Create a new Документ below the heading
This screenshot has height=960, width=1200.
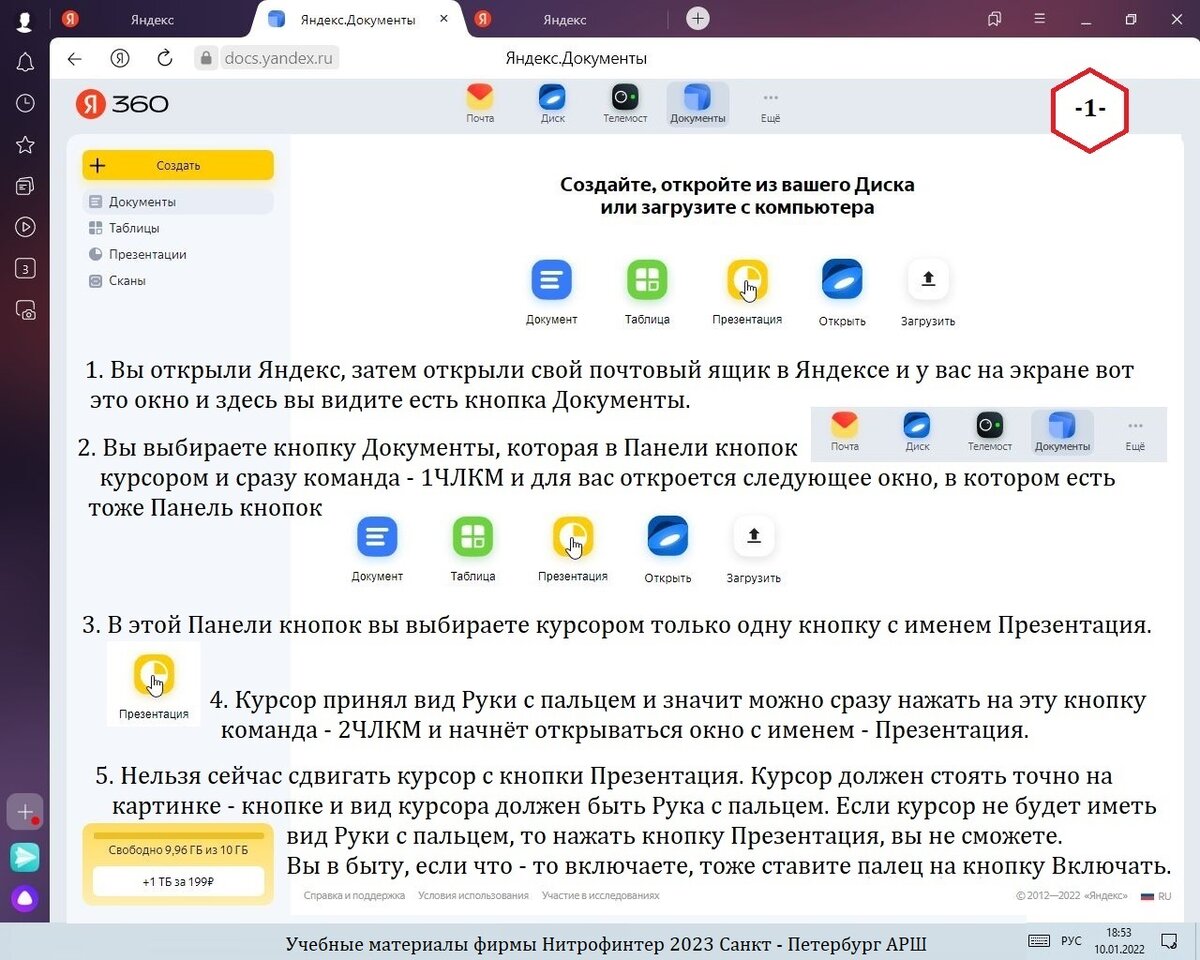pos(551,292)
